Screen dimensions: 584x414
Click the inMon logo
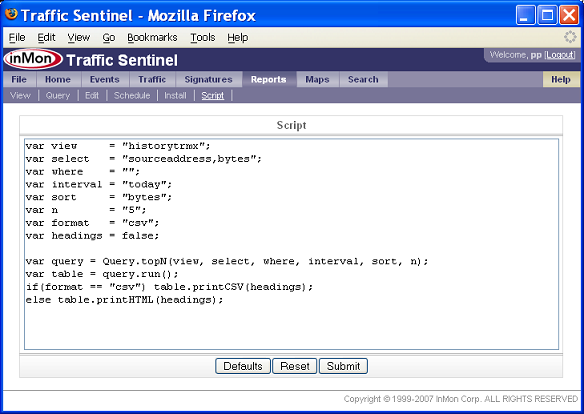33,59
